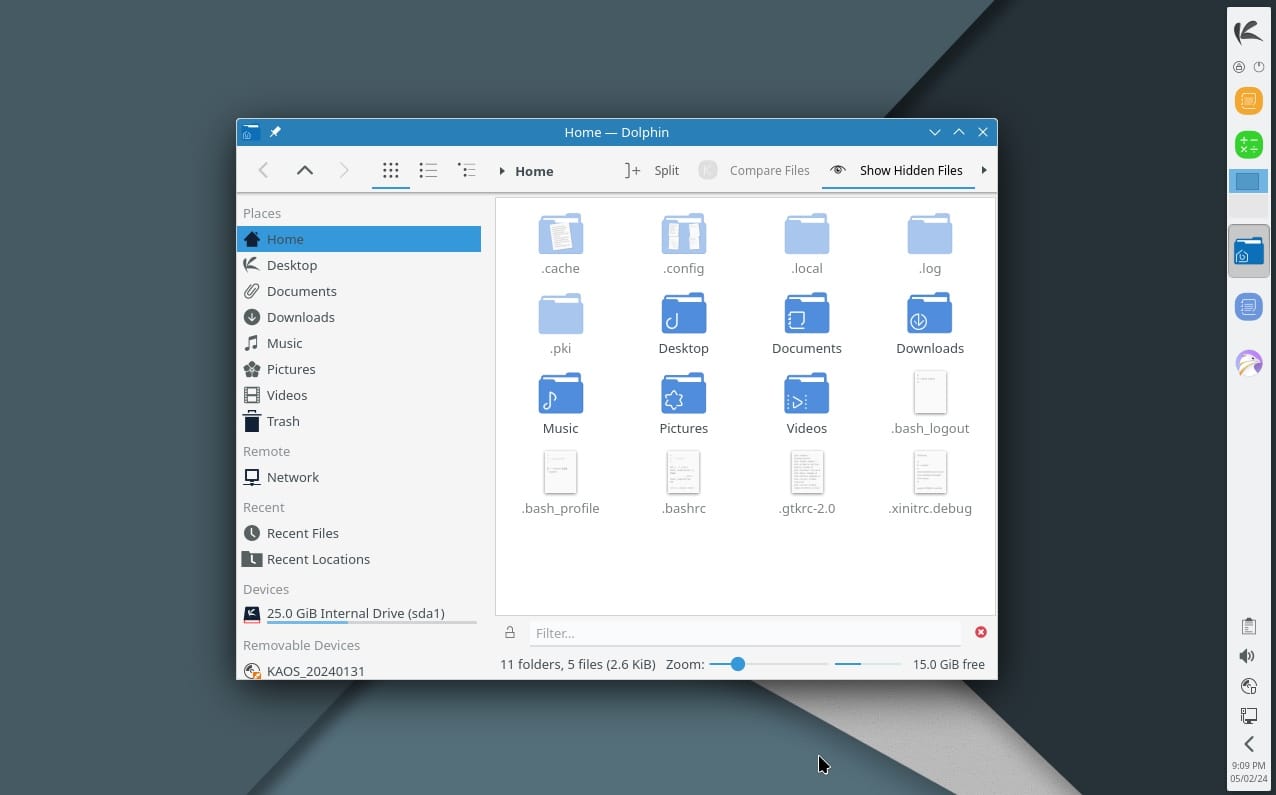Viewport: 1276px width, 795px height.
Task: Open the Downloads folder icon
Action: tap(929, 314)
